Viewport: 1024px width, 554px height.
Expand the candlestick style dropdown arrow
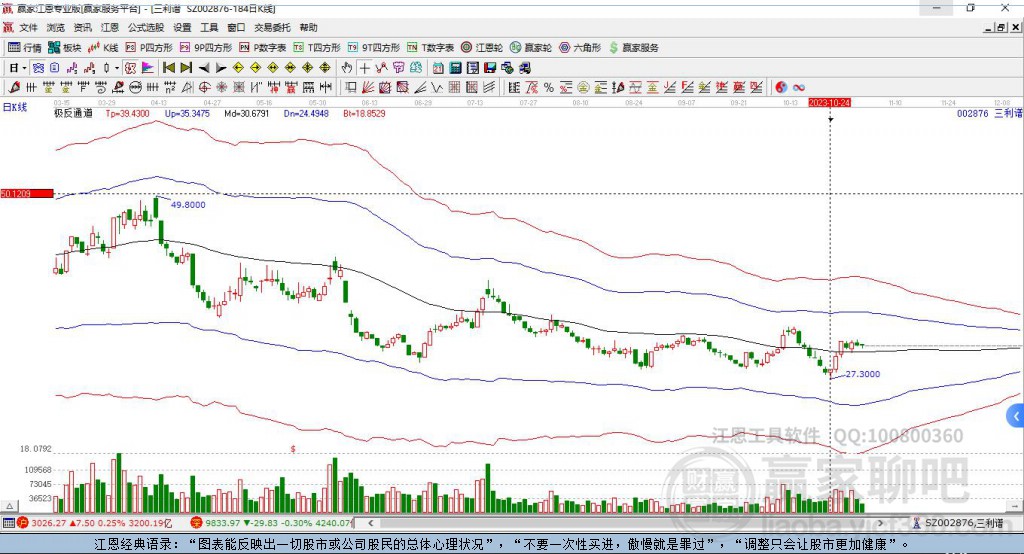(116, 68)
